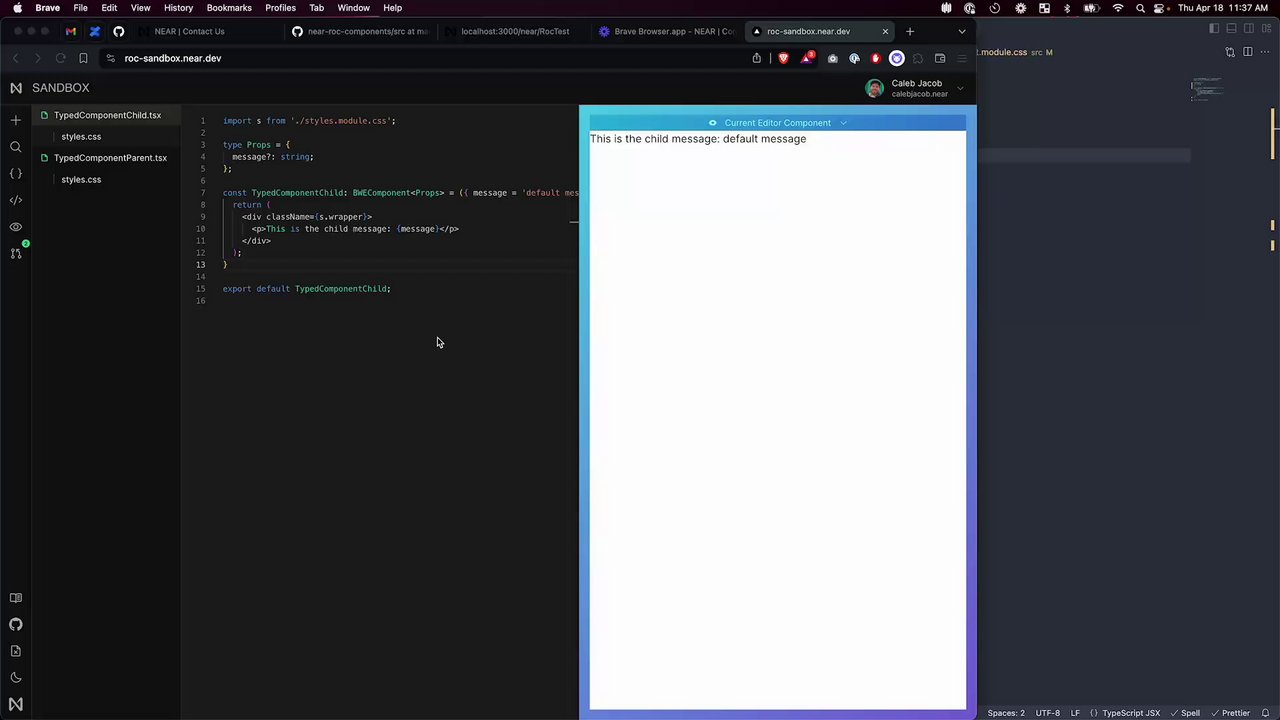Close the roc-sandbox.near.dev tab
The height and width of the screenshot is (720, 1280).
(x=885, y=31)
